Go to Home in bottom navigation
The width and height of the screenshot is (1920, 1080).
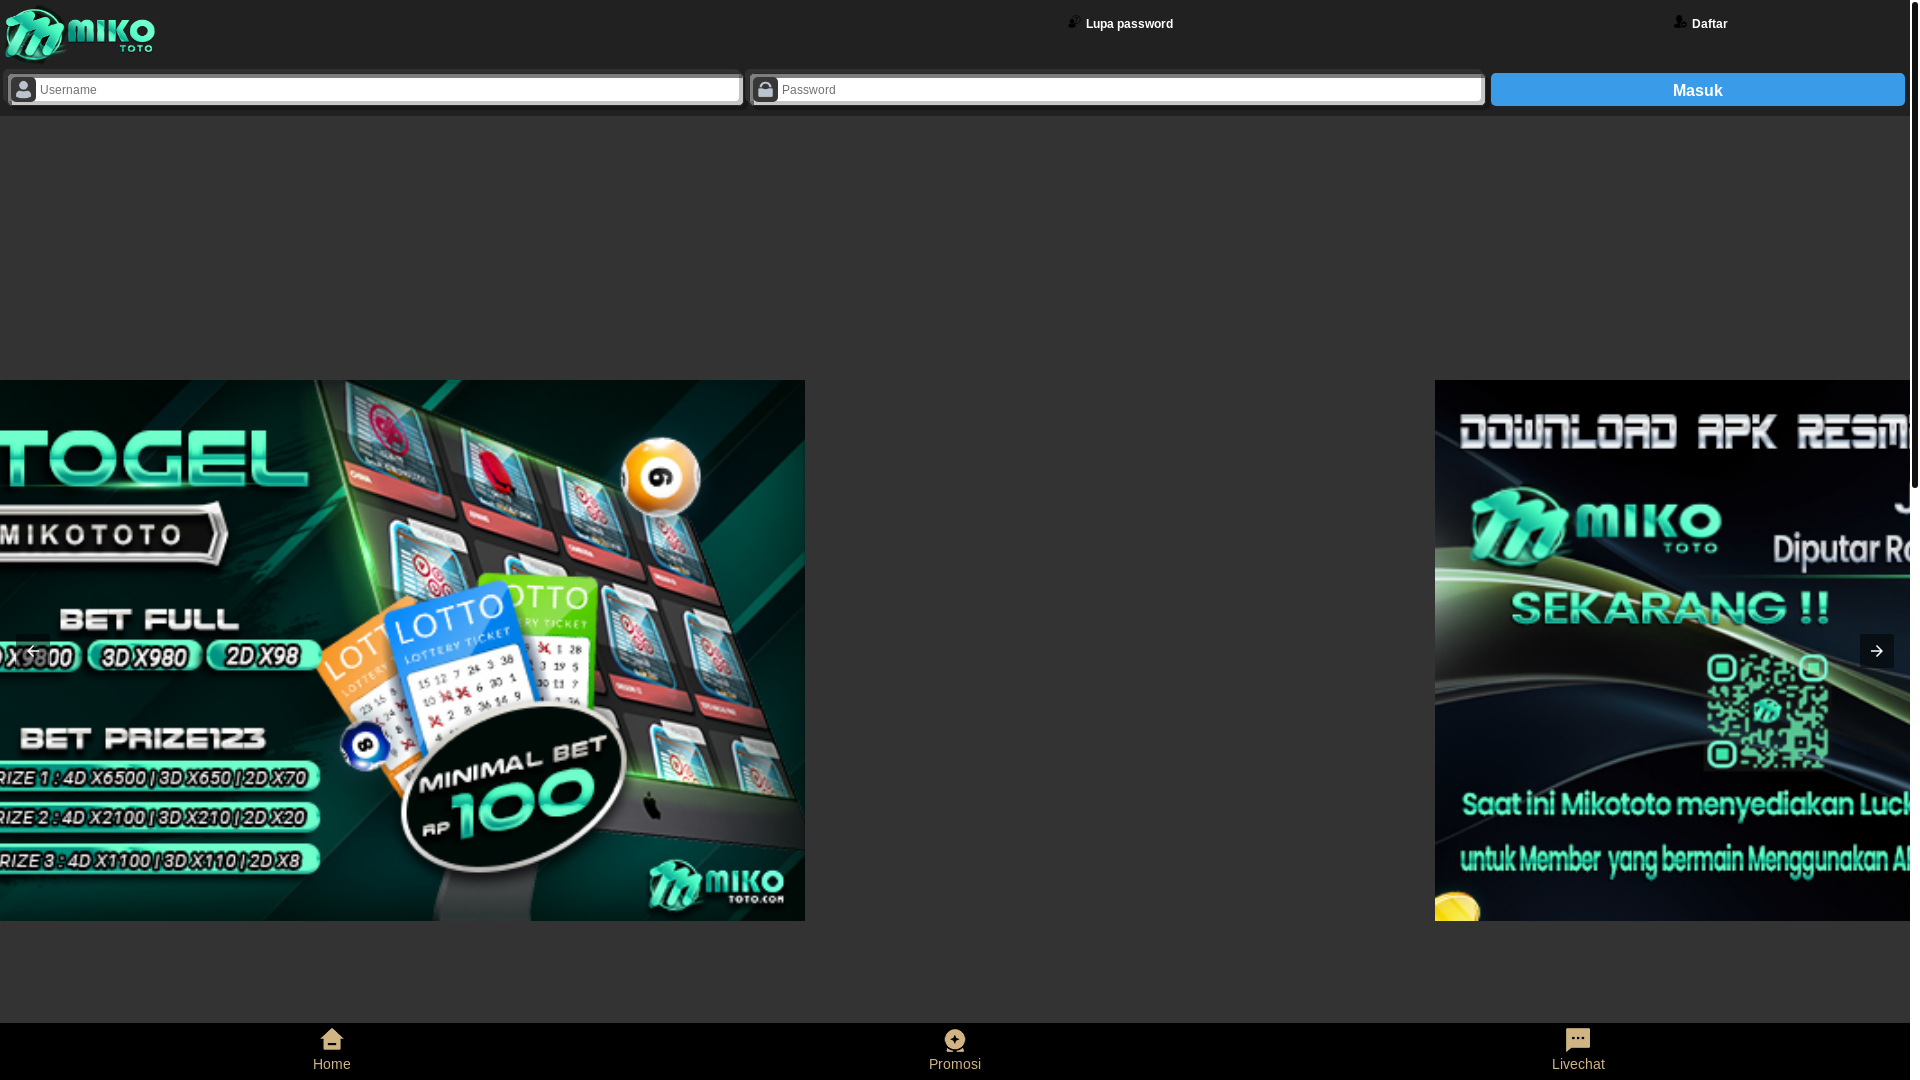coord(332,1051)
